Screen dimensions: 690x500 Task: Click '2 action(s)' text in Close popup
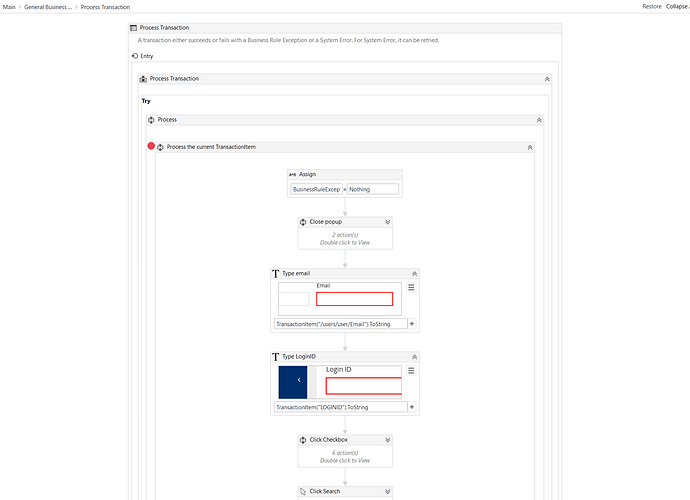pyautogui.click(x=345, y=235)
